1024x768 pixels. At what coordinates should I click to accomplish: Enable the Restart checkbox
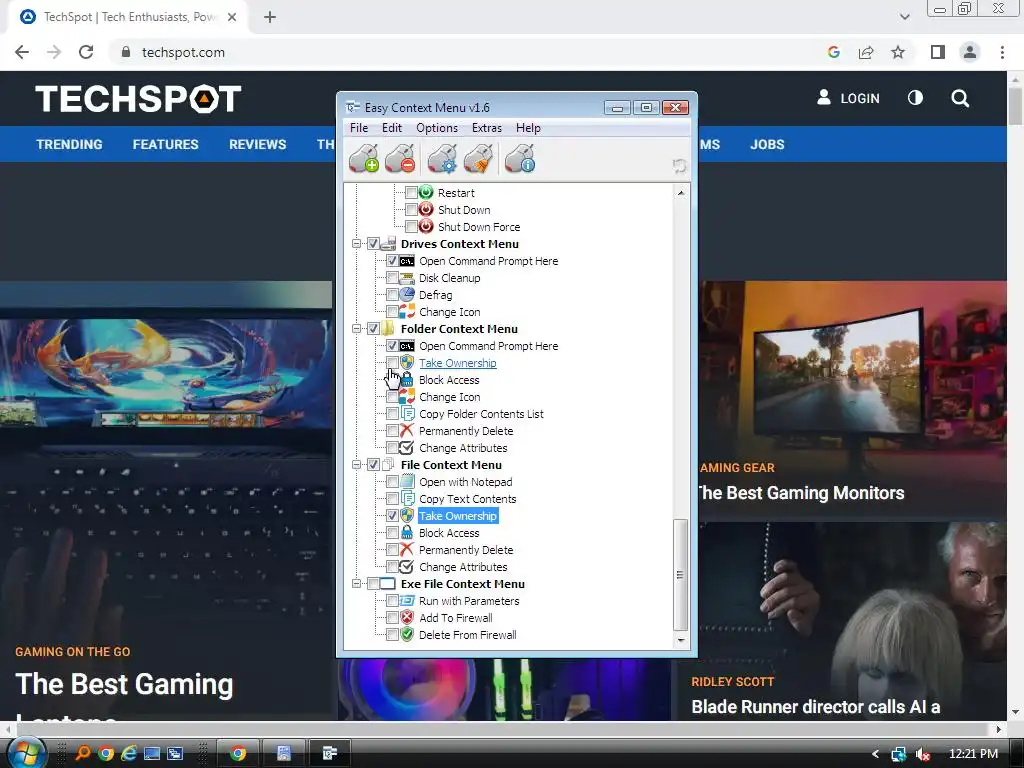click(411, 193)
